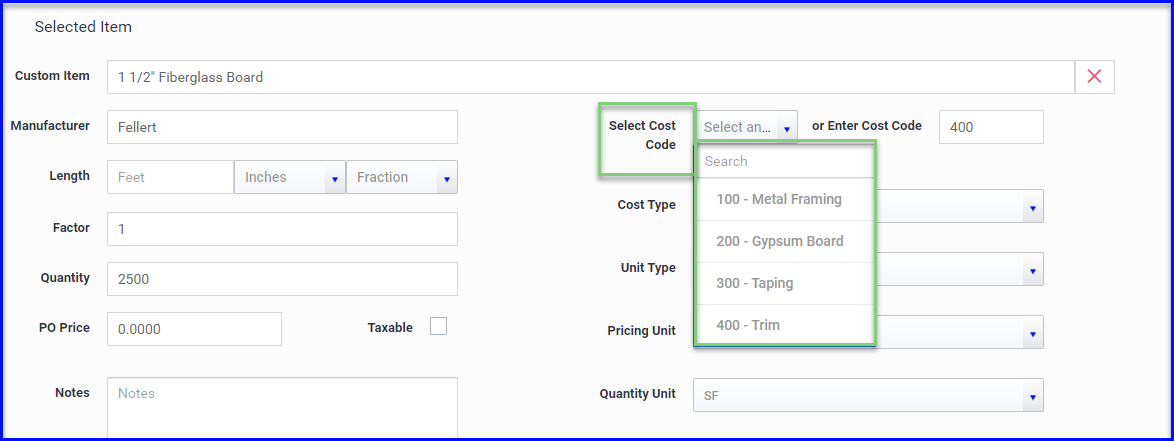The width and height of the screenshot is (1174, 441).
Task: Click the Manufacturer field with Fellert
Action: pyautogui.click(x=282, y=127)
